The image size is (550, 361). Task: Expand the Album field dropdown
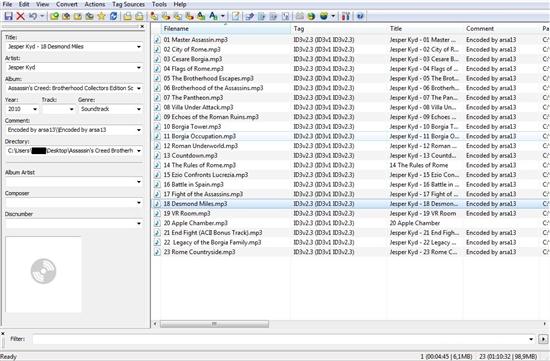139,88
